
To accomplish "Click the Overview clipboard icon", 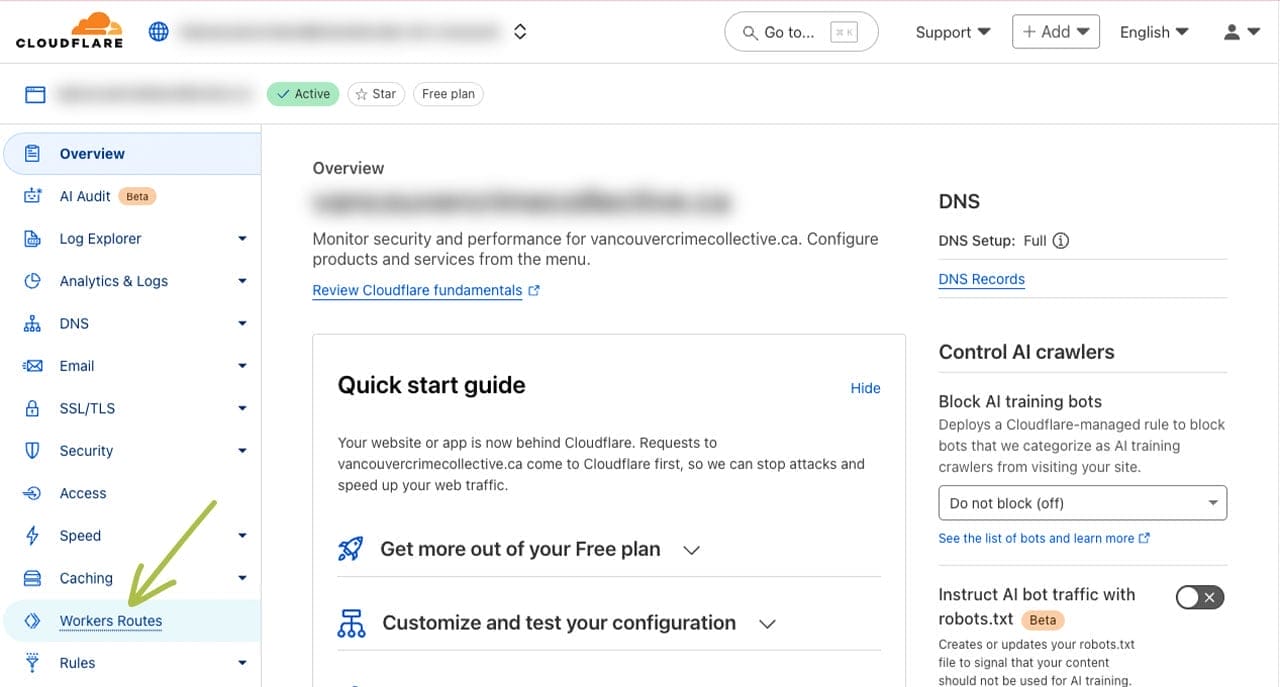I will [33, 154].
